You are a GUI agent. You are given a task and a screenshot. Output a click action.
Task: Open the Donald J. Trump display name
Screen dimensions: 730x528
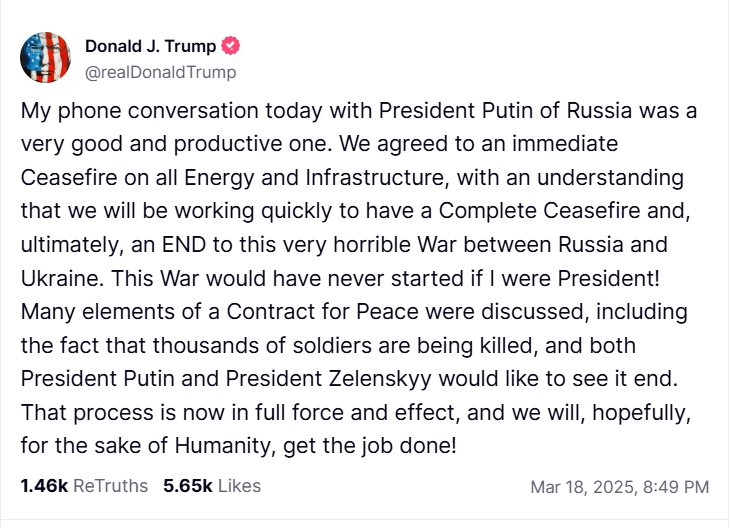[x=150, y=46]
